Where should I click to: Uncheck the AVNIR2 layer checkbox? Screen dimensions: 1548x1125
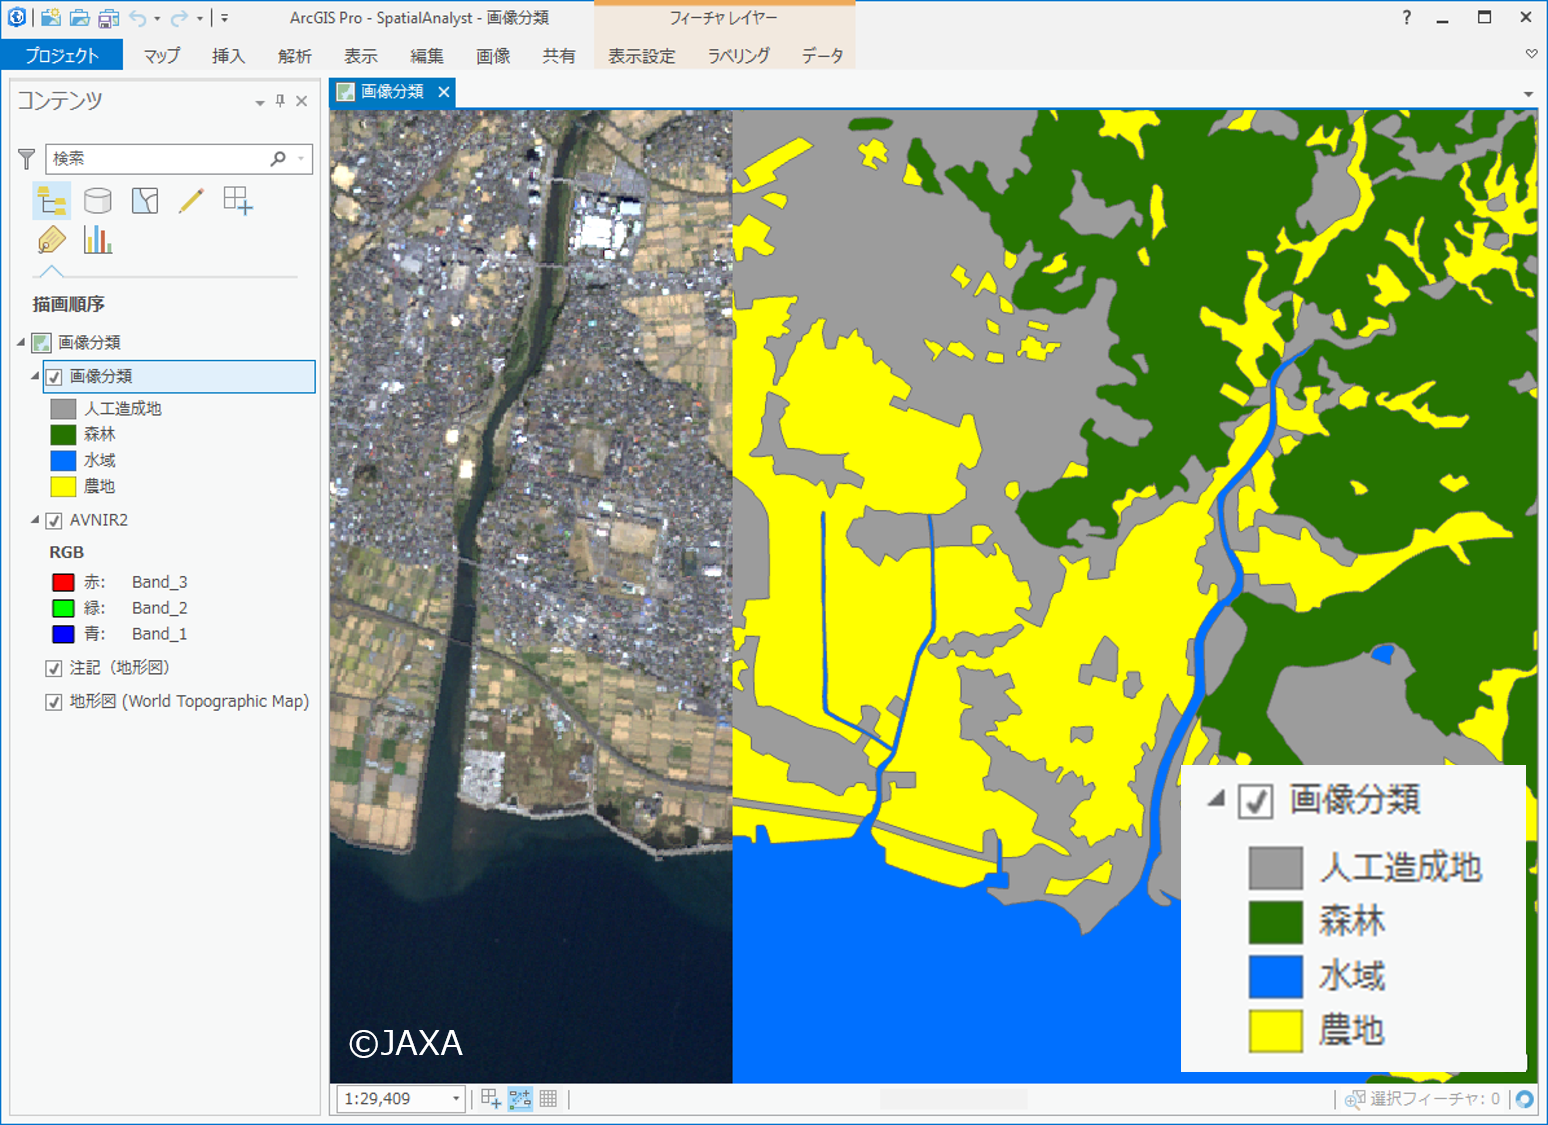[x=53, y=520]
